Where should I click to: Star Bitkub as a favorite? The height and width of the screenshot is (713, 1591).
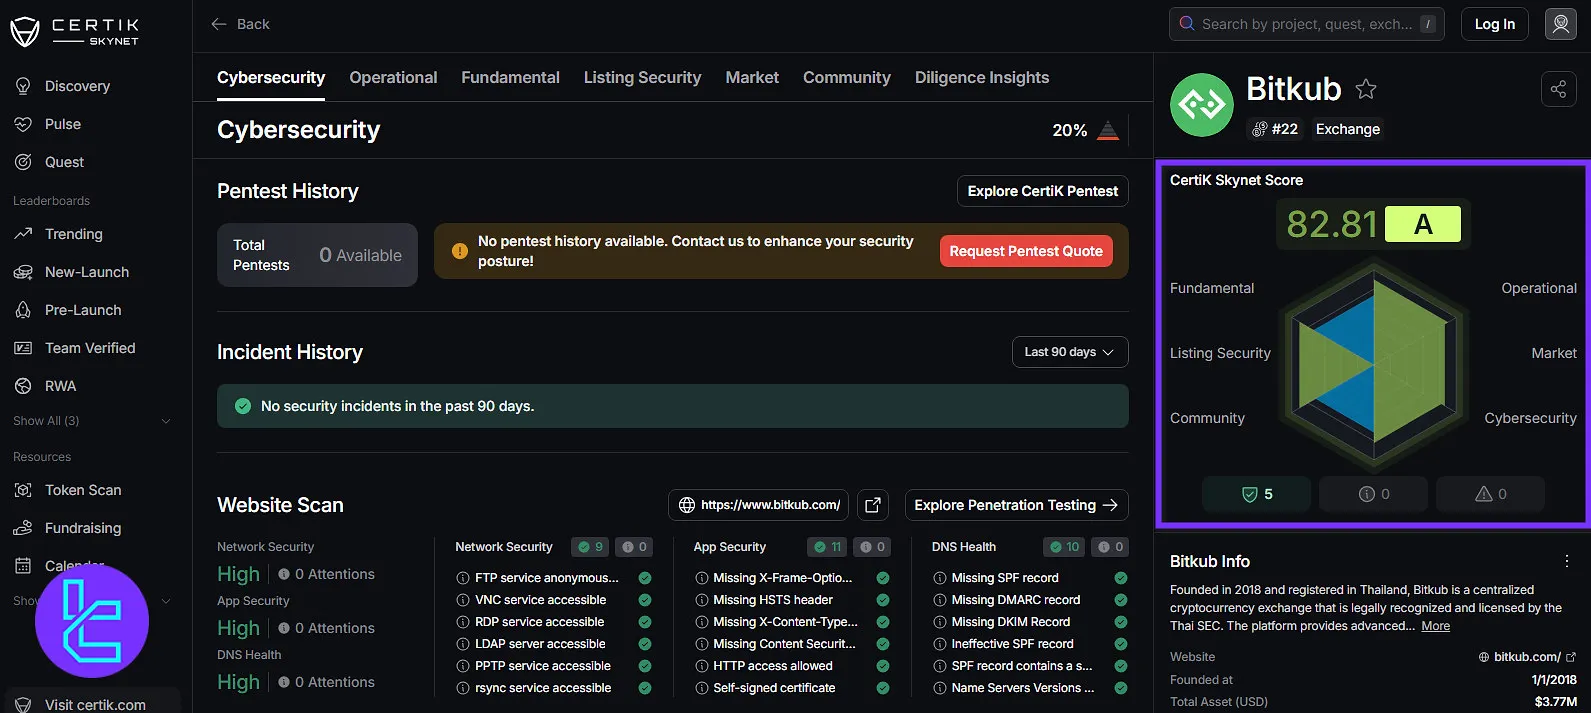[x=1365, y=90]
